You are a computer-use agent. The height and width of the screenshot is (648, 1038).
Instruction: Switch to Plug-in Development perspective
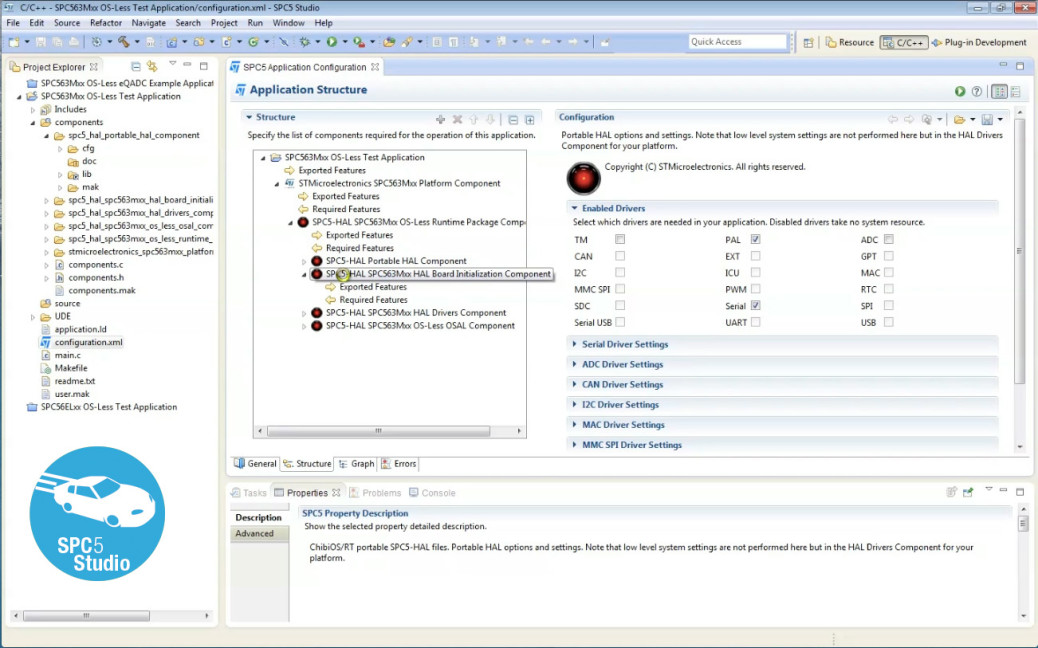click(979, 42)
